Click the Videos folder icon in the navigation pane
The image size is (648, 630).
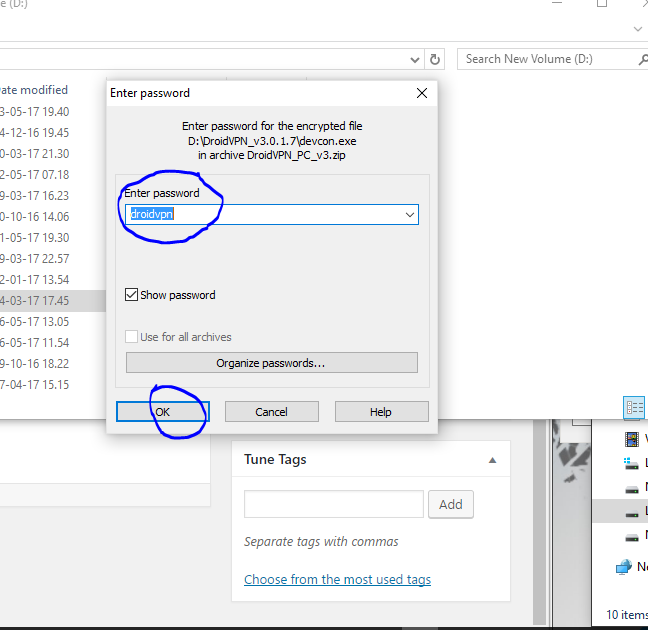click(632, 439)
